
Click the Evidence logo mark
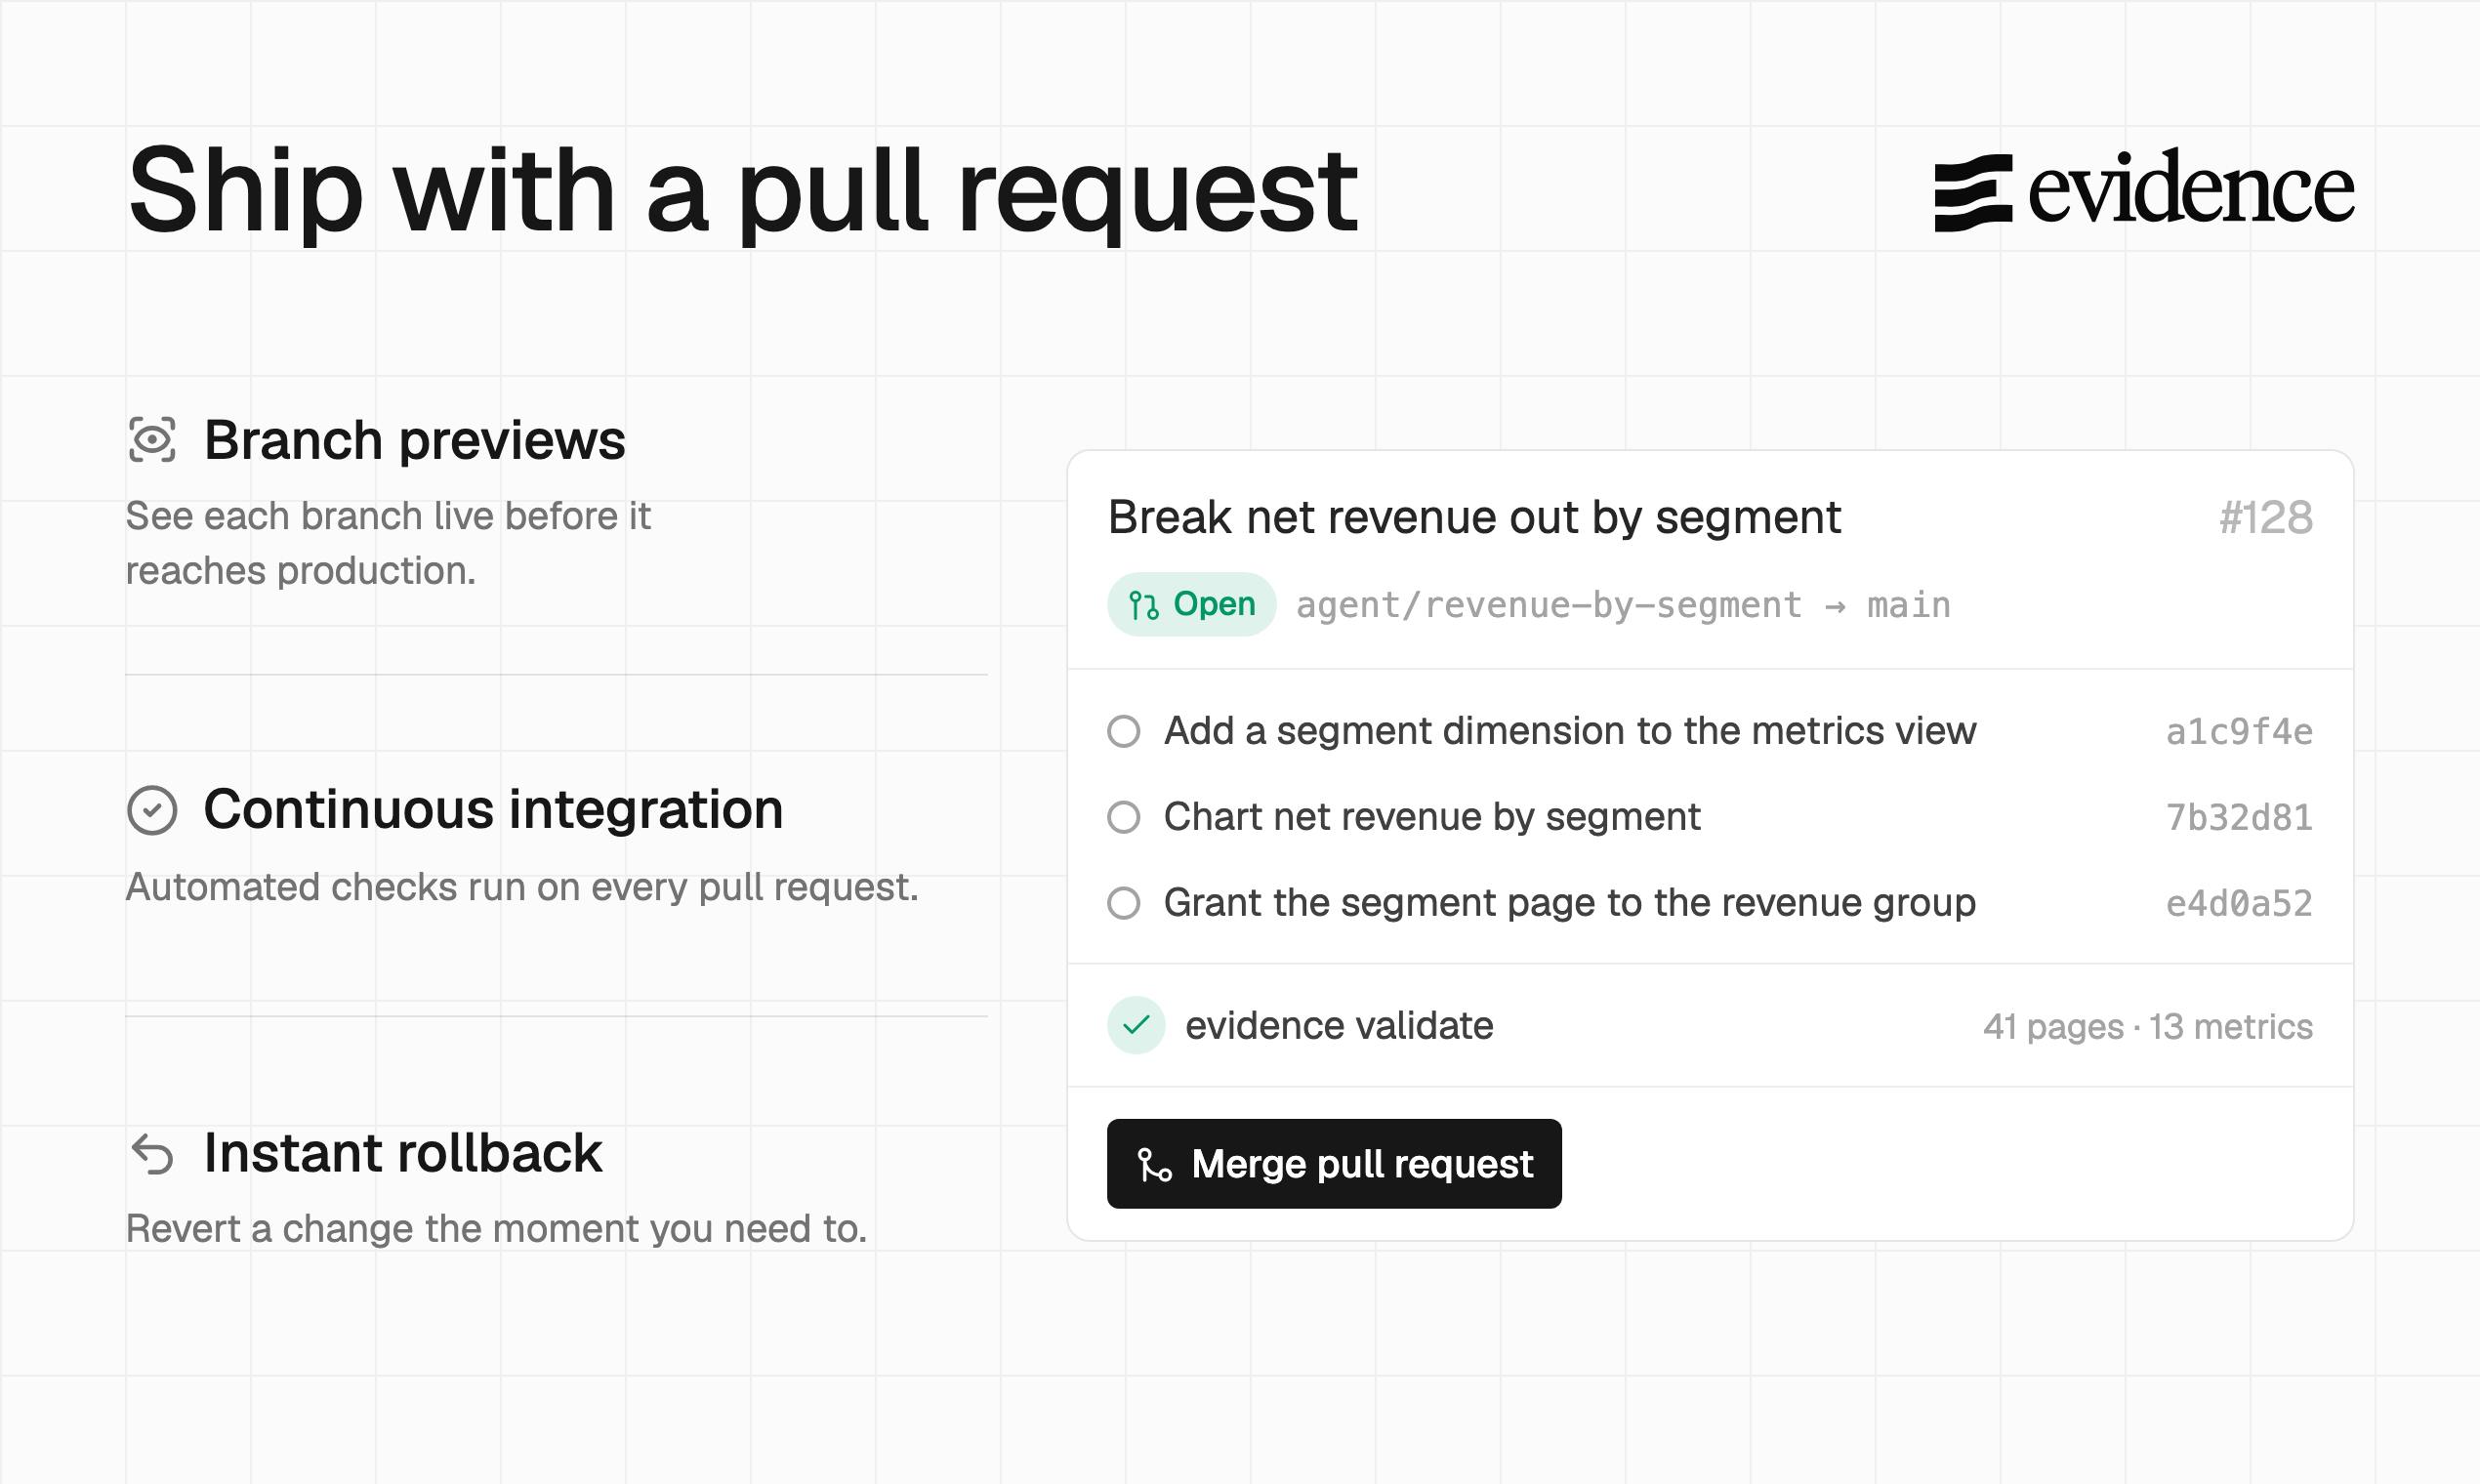pyautogui.click(x=1973, y=193)
